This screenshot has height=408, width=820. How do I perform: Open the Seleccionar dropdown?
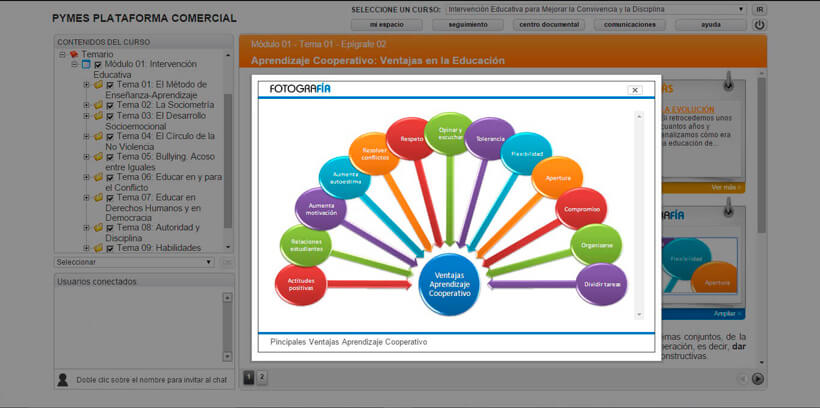click(x=134, y=262)
